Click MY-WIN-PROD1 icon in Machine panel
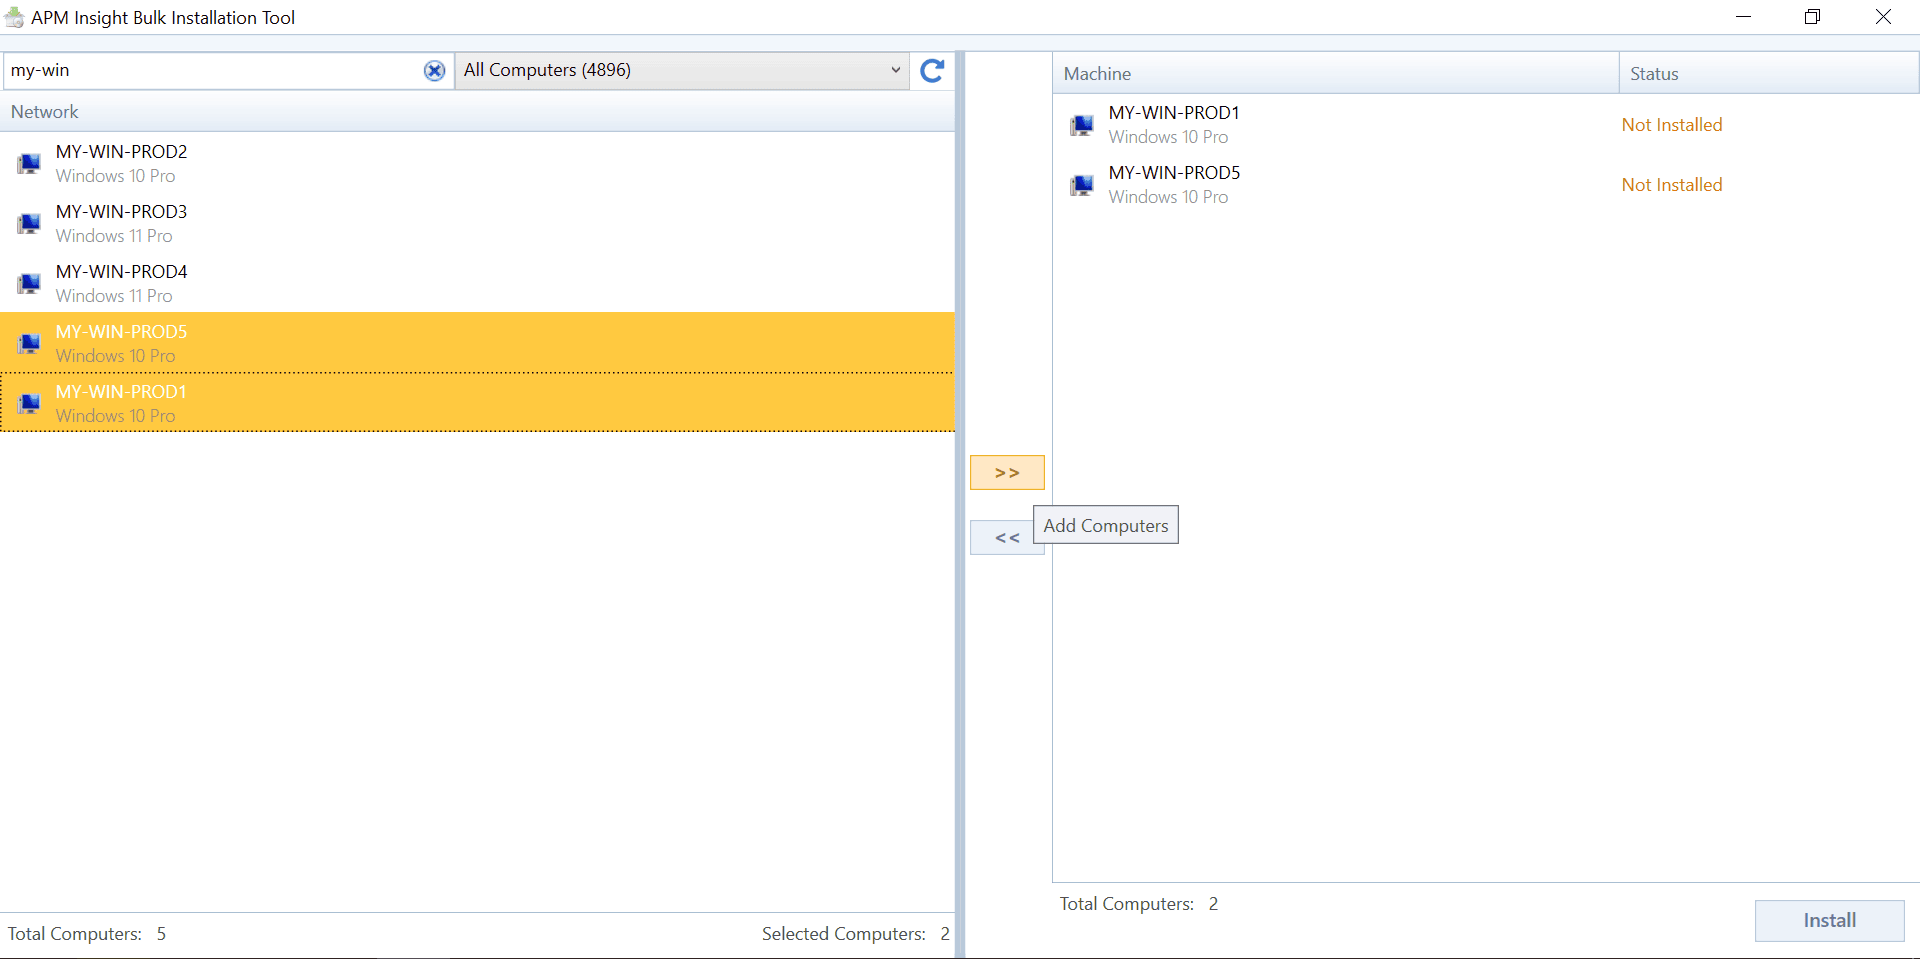Viewport: 1920px width, 959px height. [1082, 125]
